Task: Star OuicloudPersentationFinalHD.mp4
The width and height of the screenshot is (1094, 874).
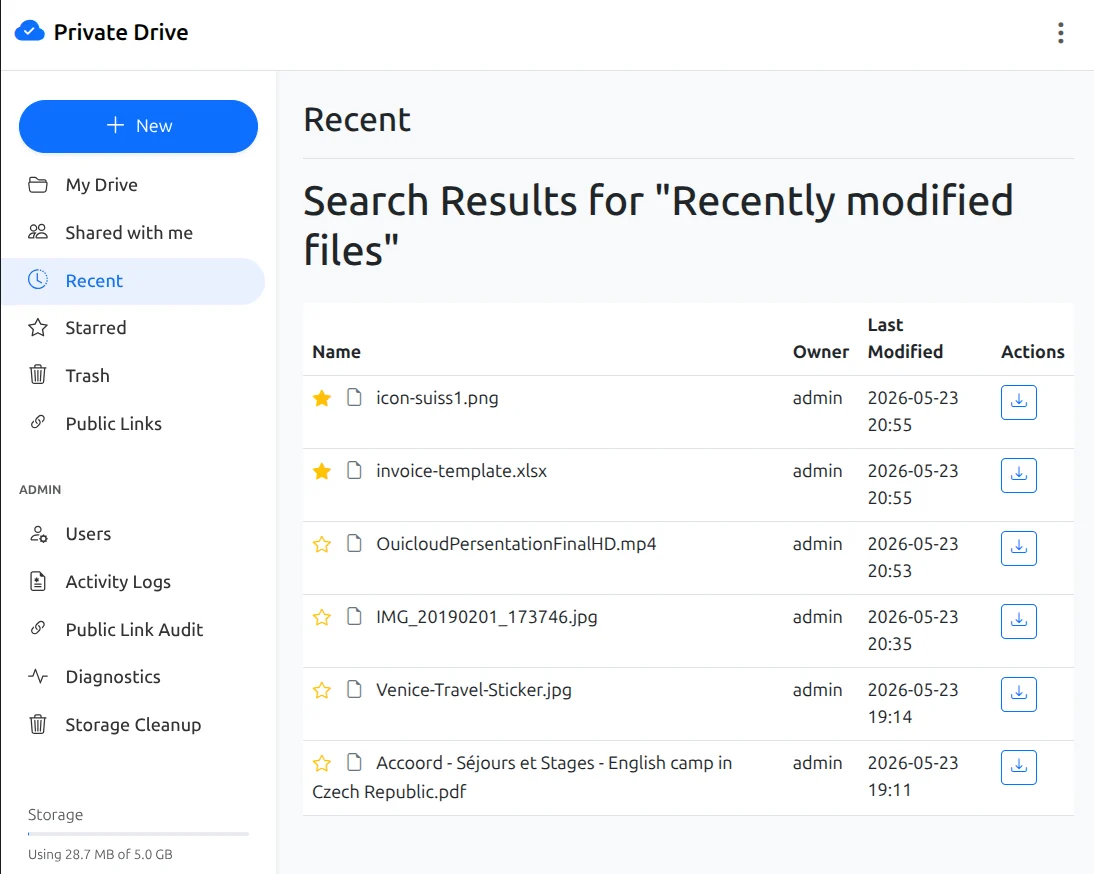Action: 322,544
